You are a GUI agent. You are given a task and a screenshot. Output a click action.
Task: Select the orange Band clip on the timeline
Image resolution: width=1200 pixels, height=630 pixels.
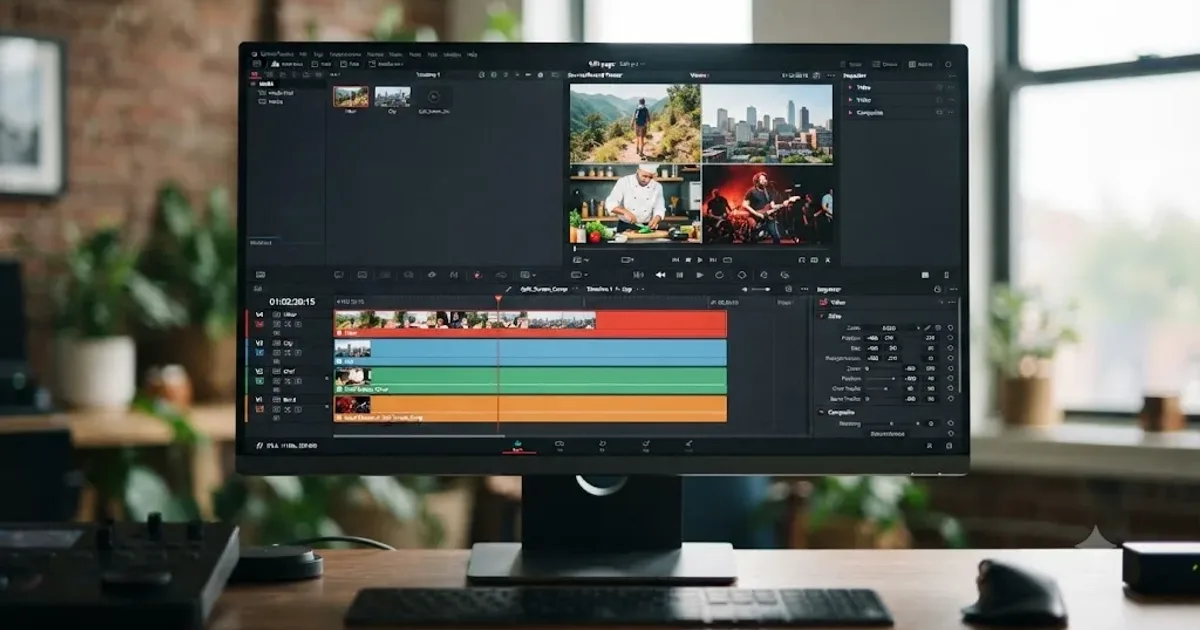pos(530,409)
